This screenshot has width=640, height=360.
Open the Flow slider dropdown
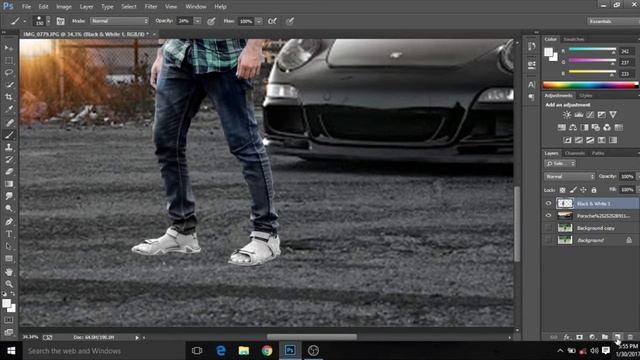click(x=259, y=21)
